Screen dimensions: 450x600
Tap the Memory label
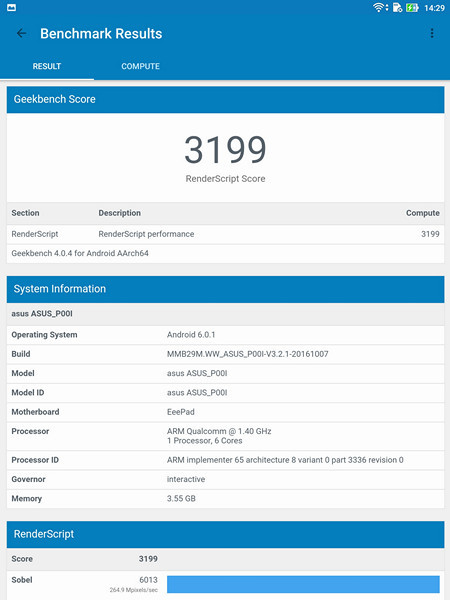(26, 499)
